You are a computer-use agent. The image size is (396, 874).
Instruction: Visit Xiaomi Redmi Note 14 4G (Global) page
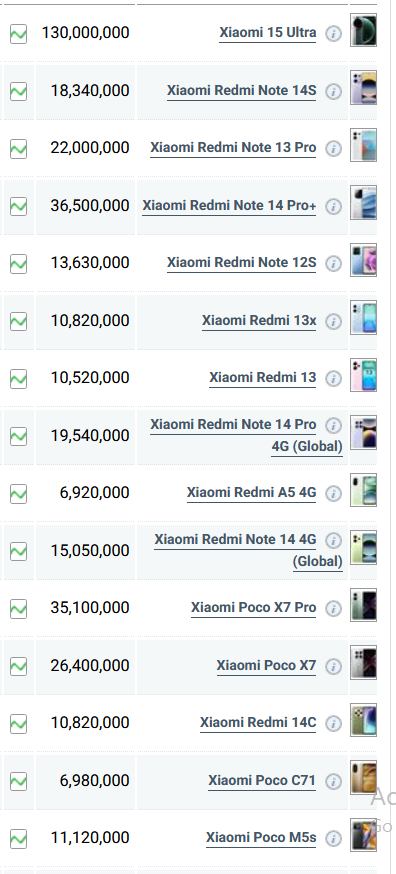(x=248, y=550)
